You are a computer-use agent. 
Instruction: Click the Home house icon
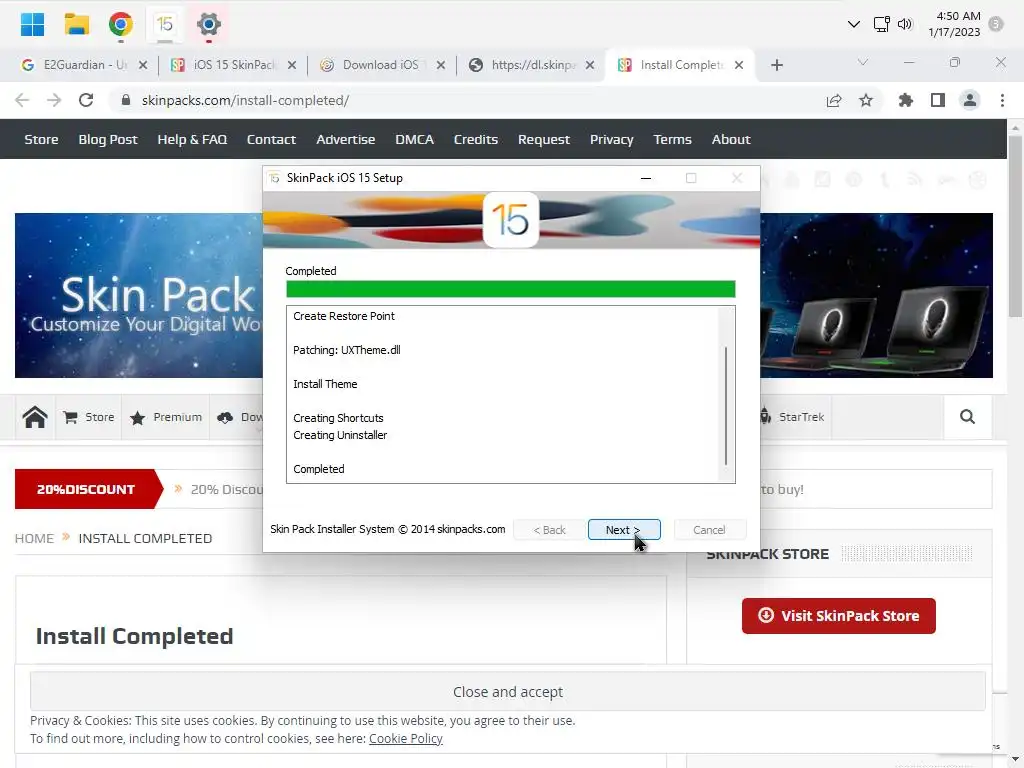click(x=35, y=417)
